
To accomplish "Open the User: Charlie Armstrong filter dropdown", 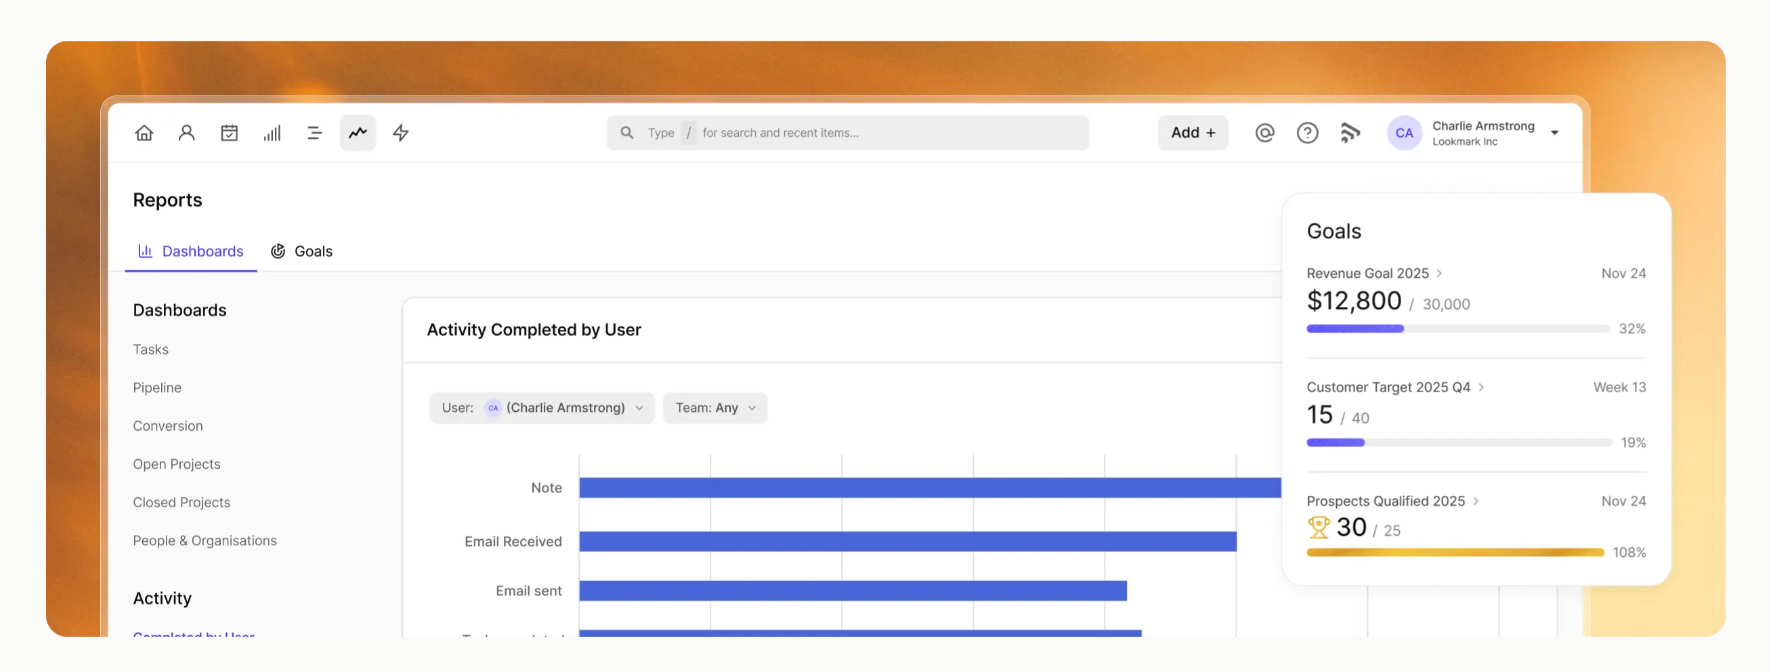I will click(542, 408).
